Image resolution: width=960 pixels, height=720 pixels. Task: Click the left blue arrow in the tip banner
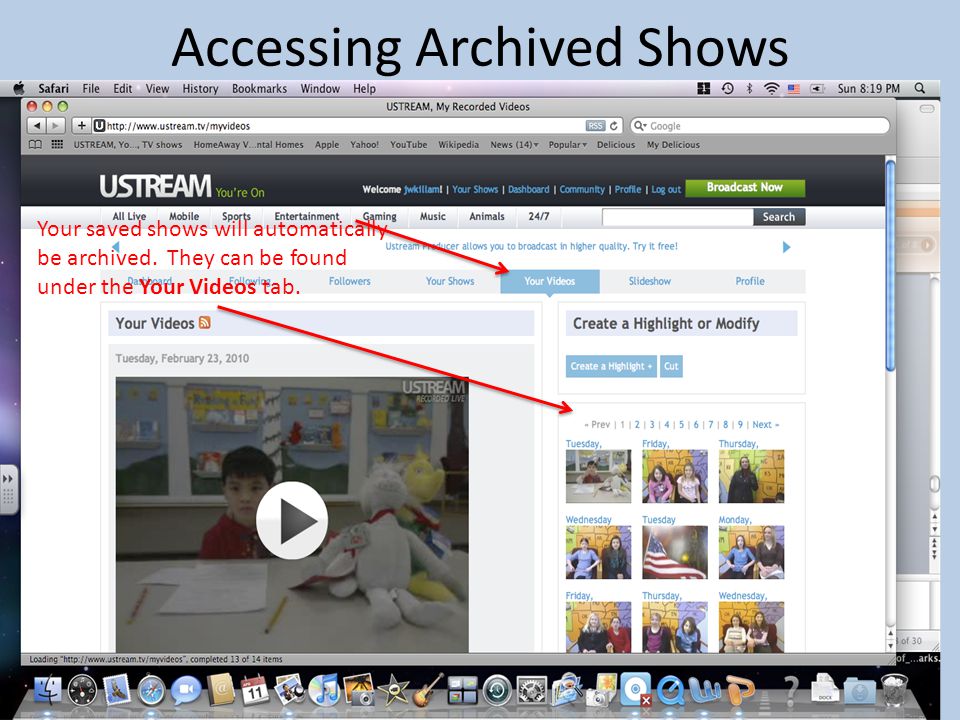pyautogui.click(x=116, y=247)
